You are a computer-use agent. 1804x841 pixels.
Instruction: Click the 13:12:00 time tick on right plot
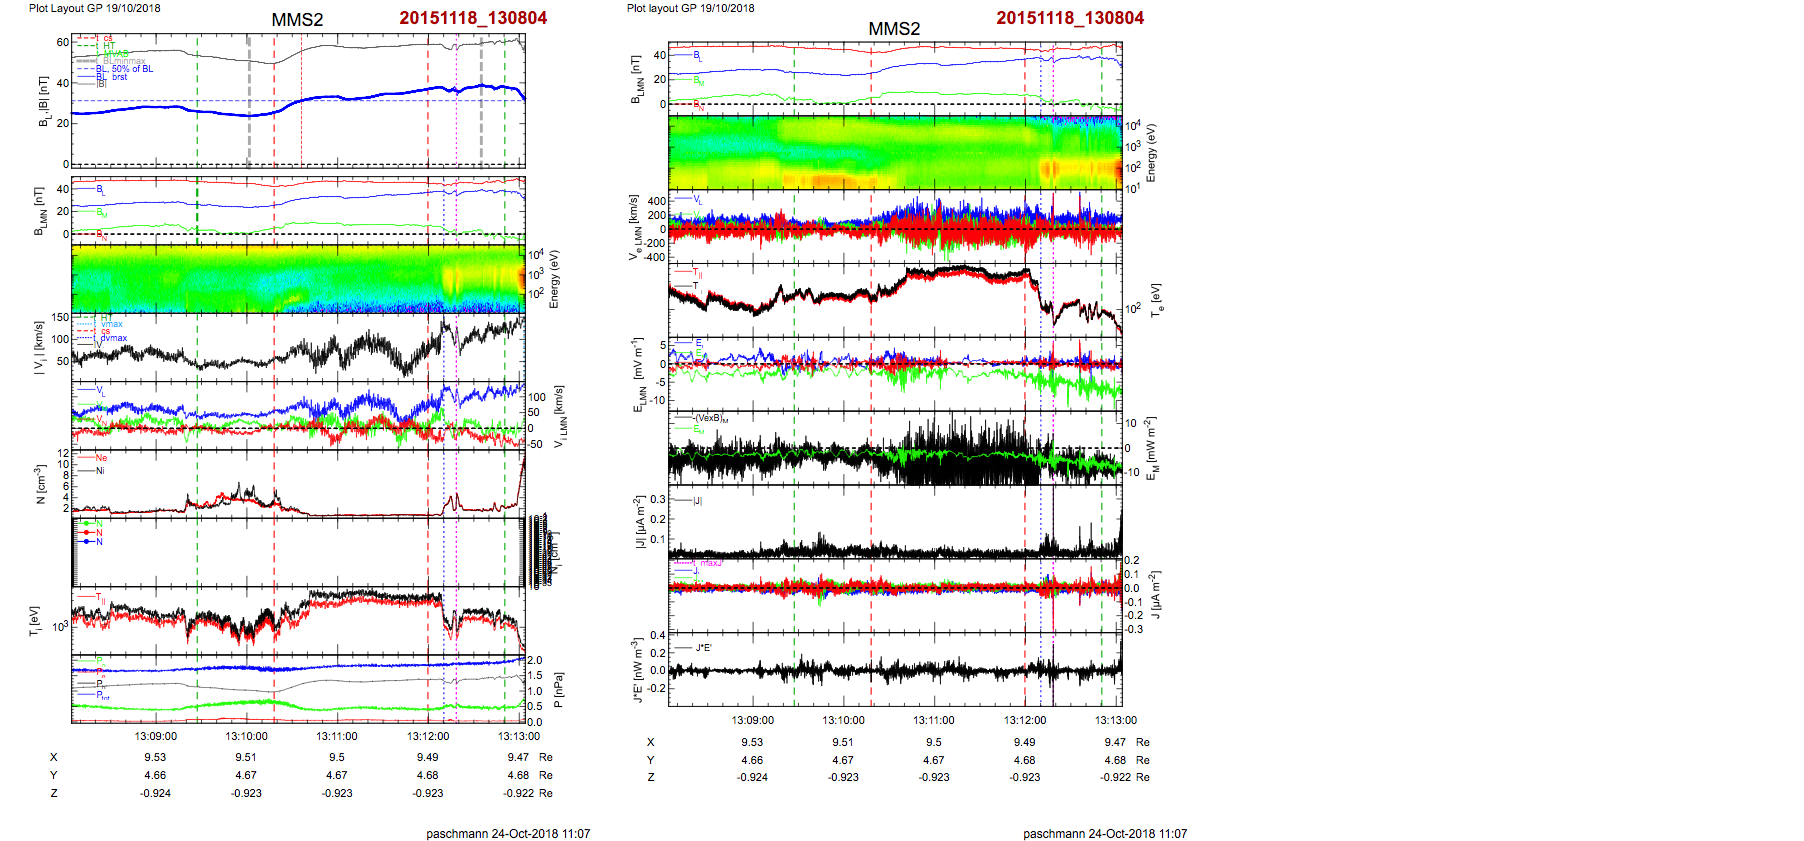point(1025,720)
